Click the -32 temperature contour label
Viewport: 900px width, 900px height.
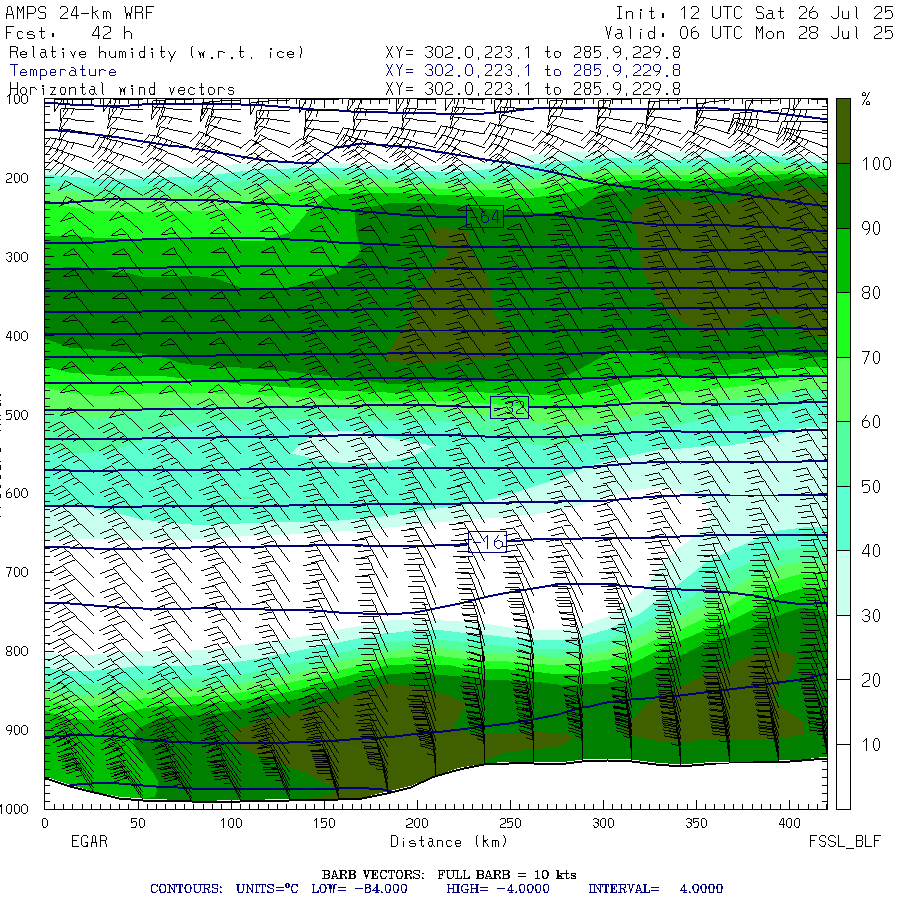(510, 407)
